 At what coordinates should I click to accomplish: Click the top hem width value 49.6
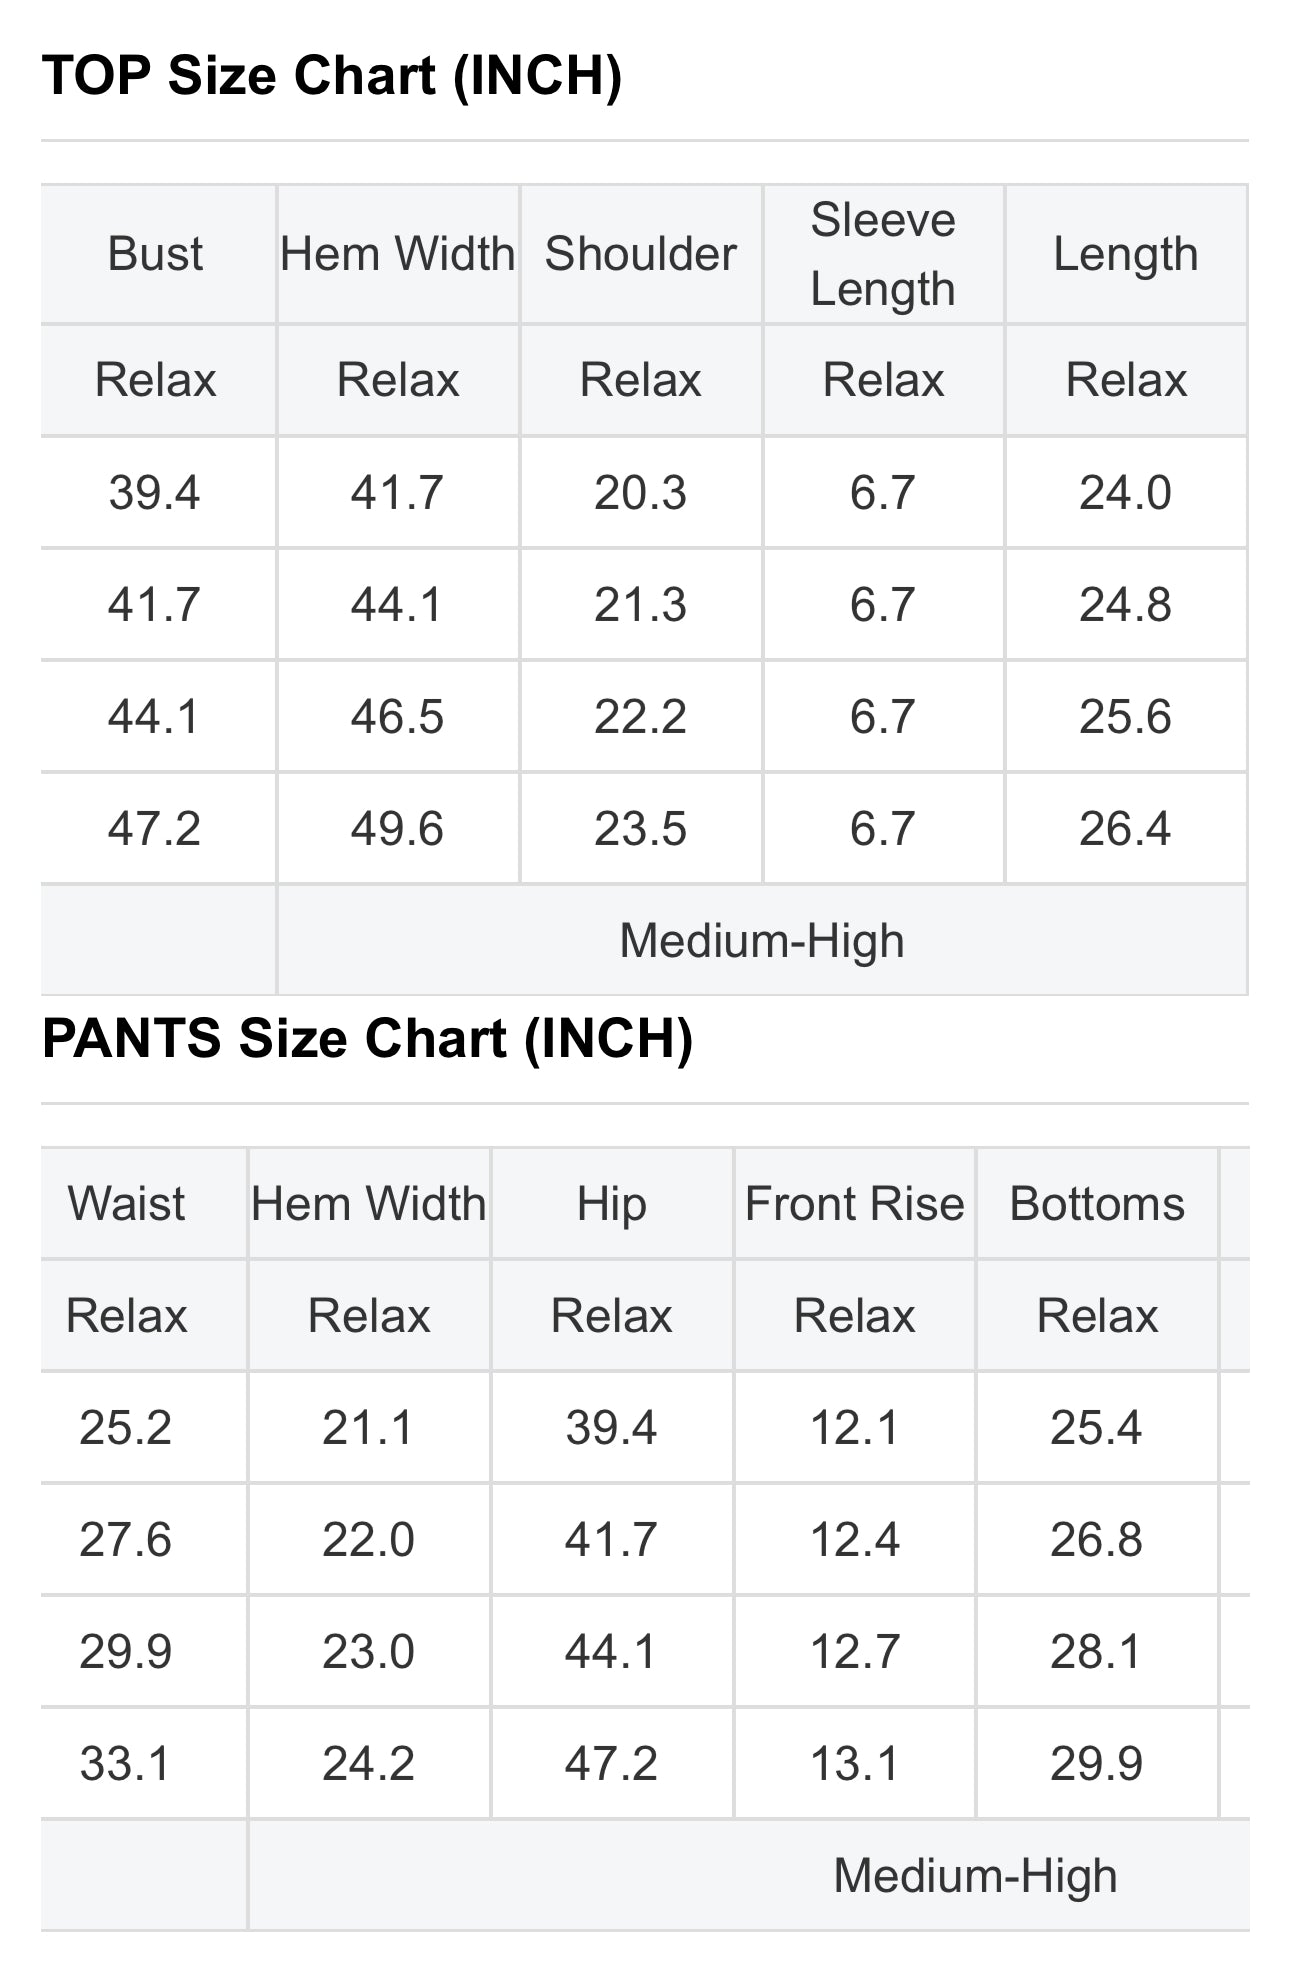point(397,829)
